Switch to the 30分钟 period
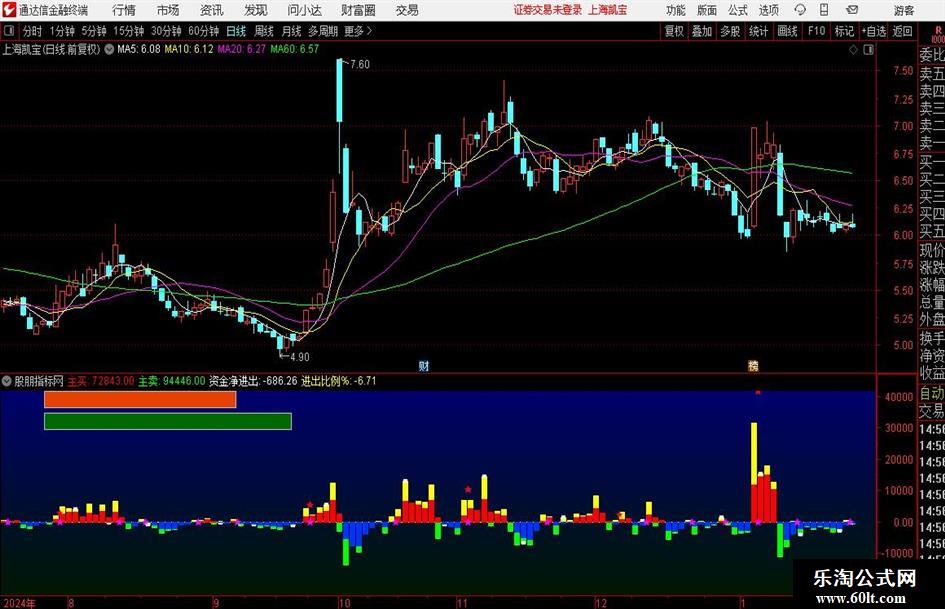945x609 pixels. [166, 31]
